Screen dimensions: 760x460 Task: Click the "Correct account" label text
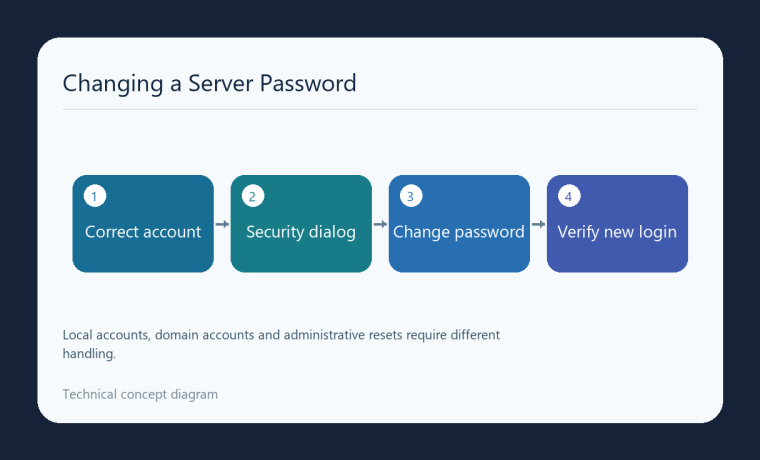(143, 232)
